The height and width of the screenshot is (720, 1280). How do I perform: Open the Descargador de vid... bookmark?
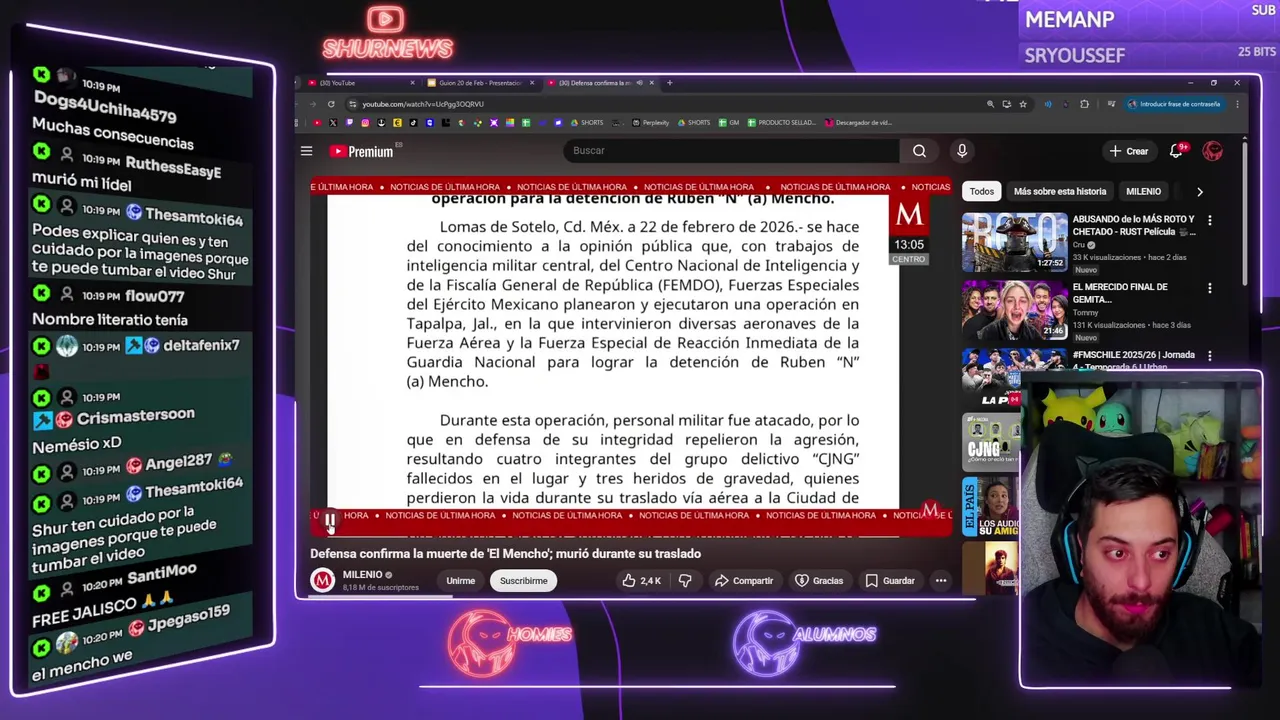859,123
